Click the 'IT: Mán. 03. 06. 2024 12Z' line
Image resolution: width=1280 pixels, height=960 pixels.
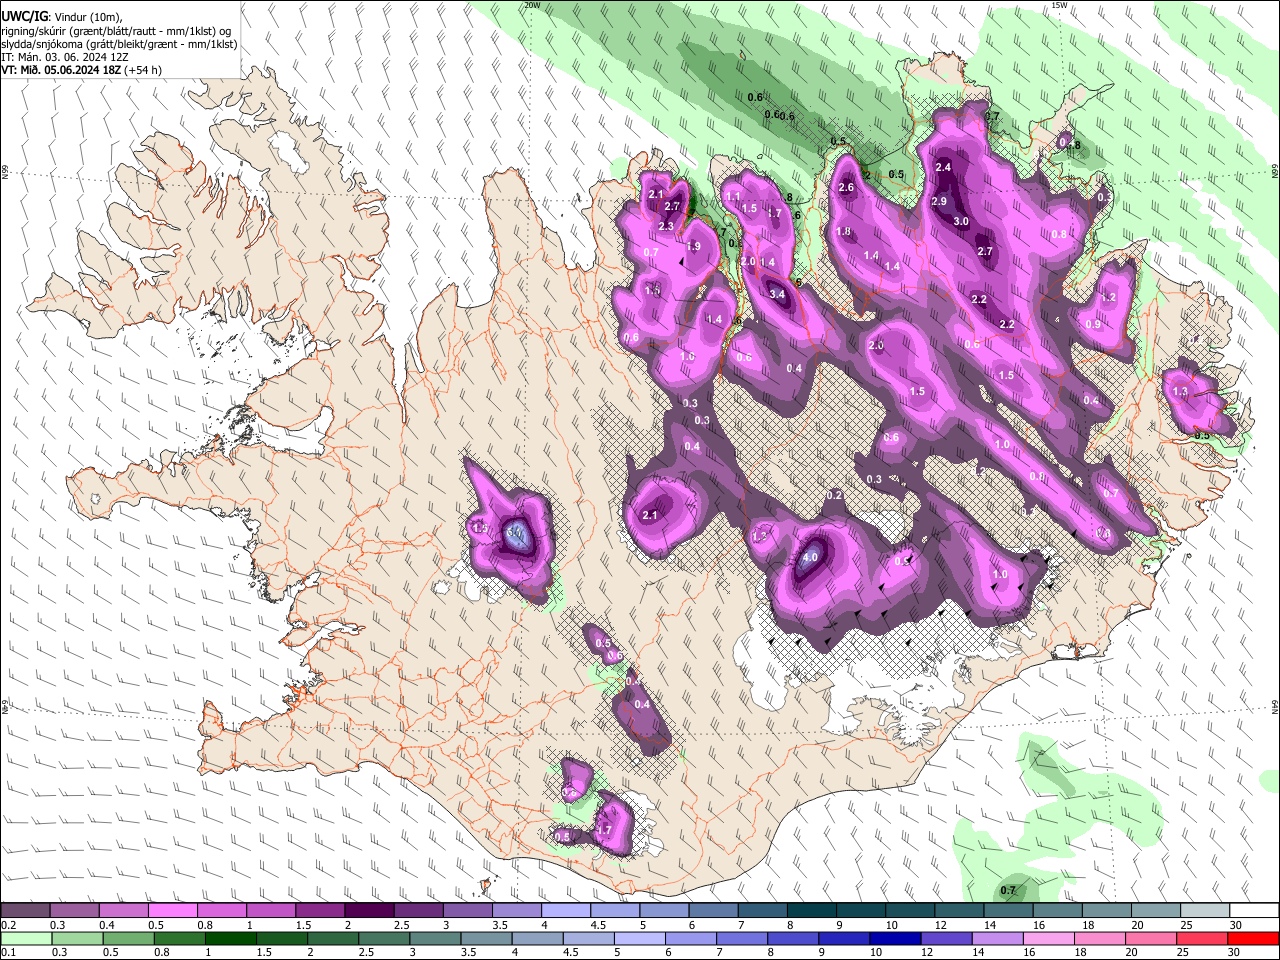(x=64, y=57)
